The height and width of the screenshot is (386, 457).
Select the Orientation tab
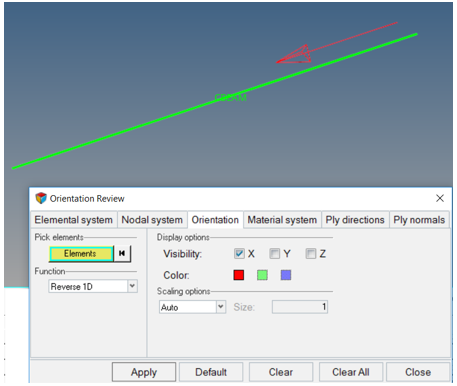coord(215,220)
